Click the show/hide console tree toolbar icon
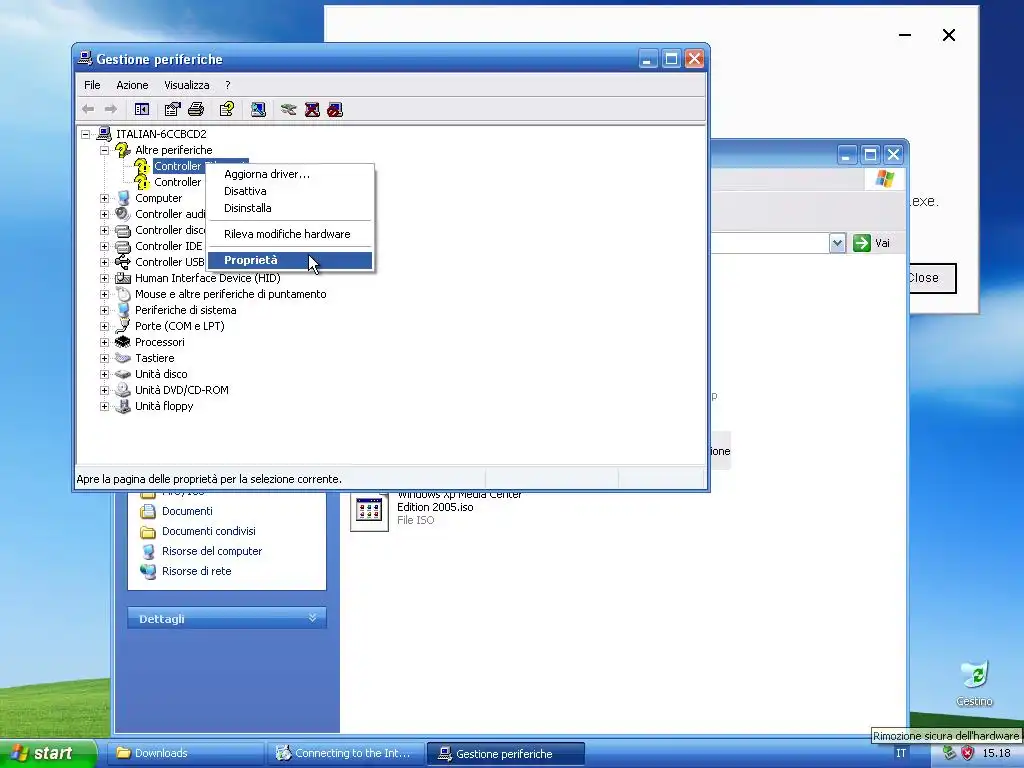Screen dimensions: 1024x768 (x=142, y=110)
